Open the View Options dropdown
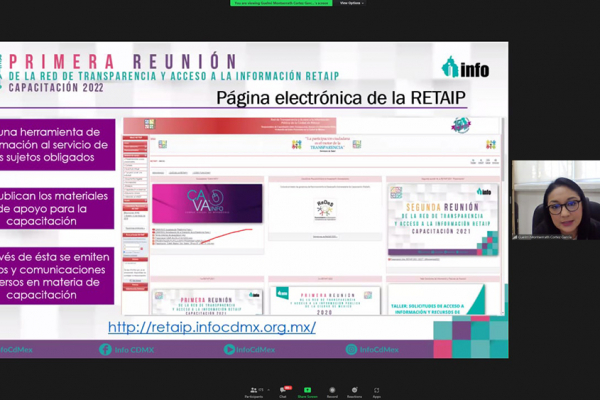The image size is (600, 400). [x=352, y=3]
